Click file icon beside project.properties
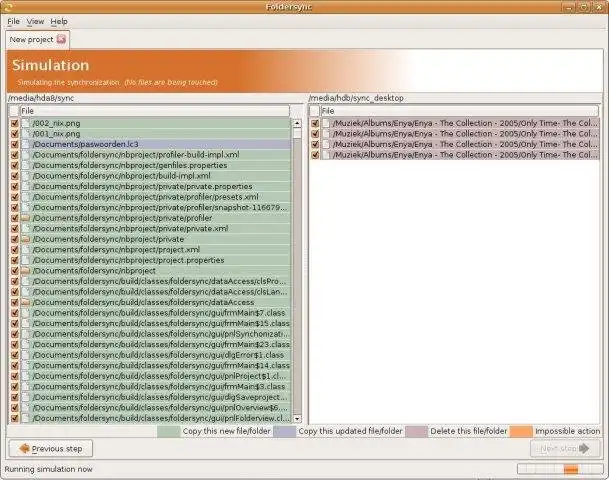The image size is (609, 480). 25,261
